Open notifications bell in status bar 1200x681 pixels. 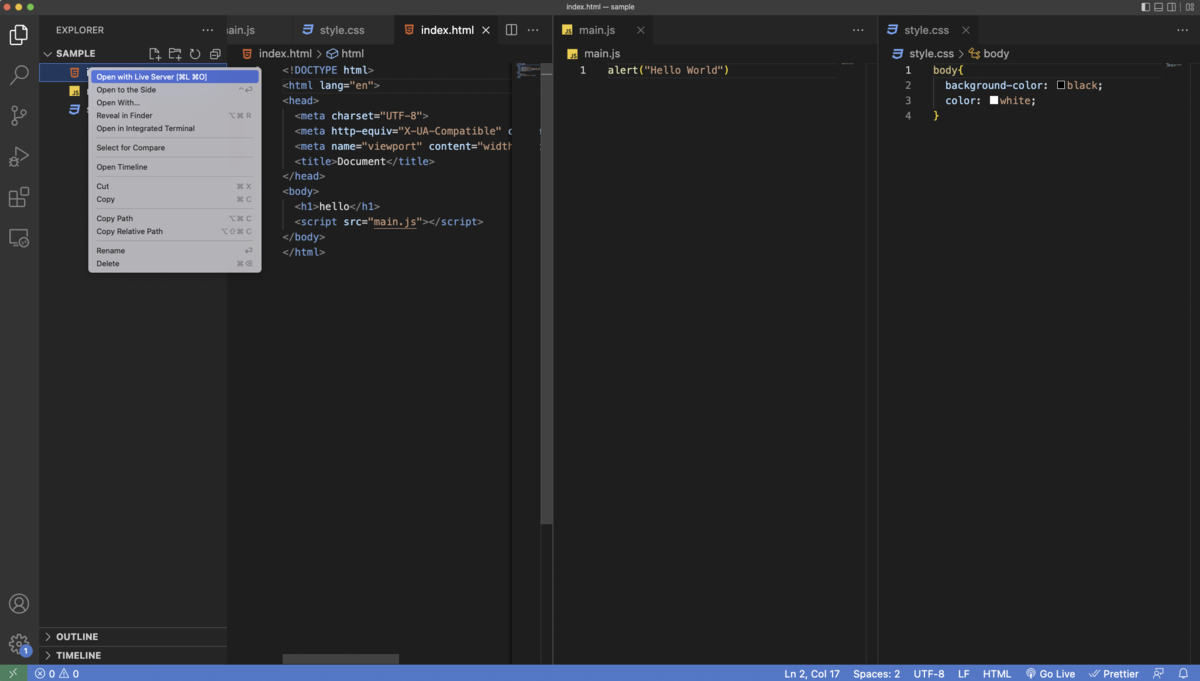[1184, 673]
